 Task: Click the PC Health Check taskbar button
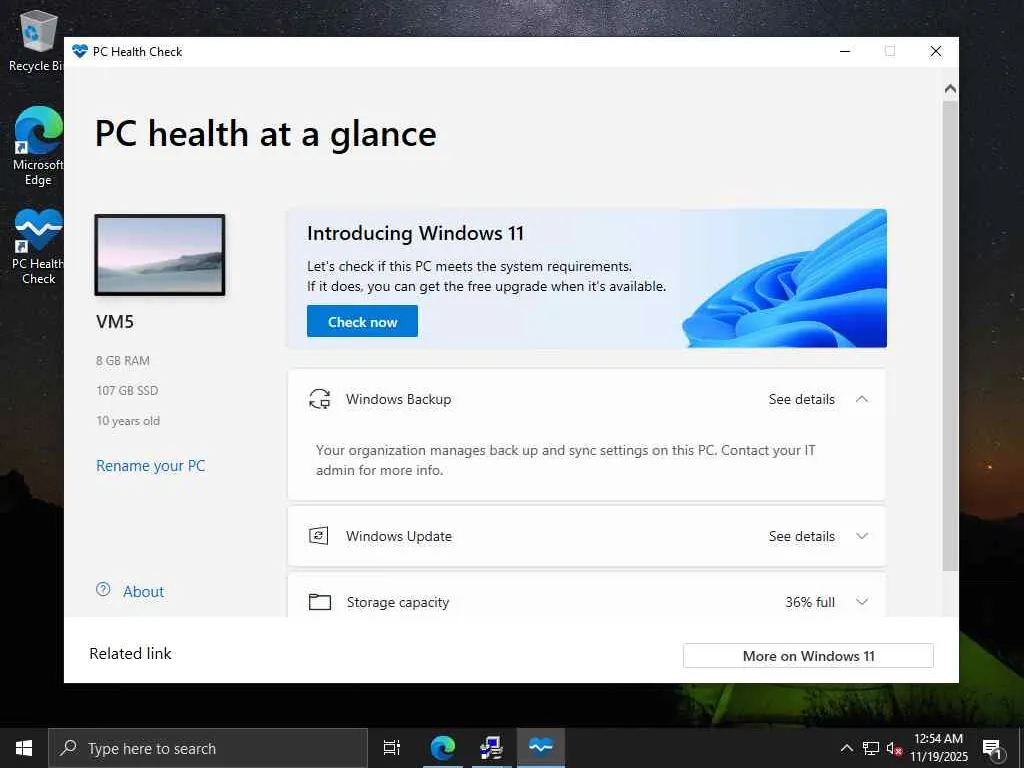pyautogui.click(x=541, y=748)
